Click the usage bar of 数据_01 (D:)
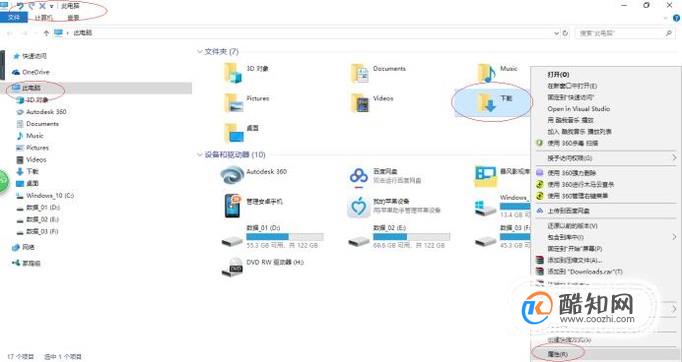Viewport: 682px width, 362px height. pyautogui.click(x=285, y=237)
